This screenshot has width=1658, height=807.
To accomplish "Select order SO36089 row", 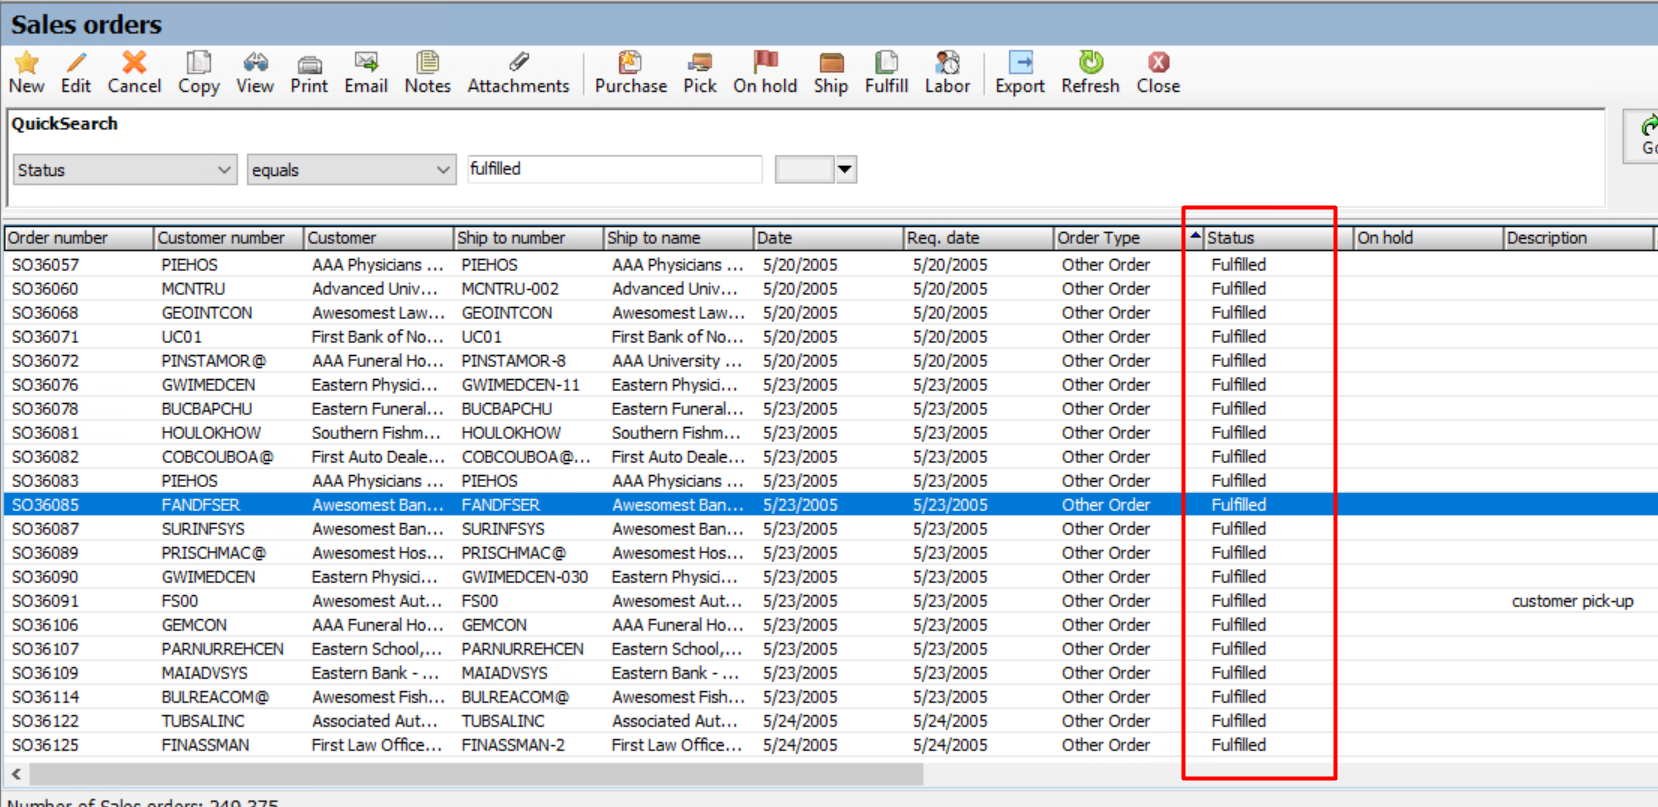I will point(829,553).
